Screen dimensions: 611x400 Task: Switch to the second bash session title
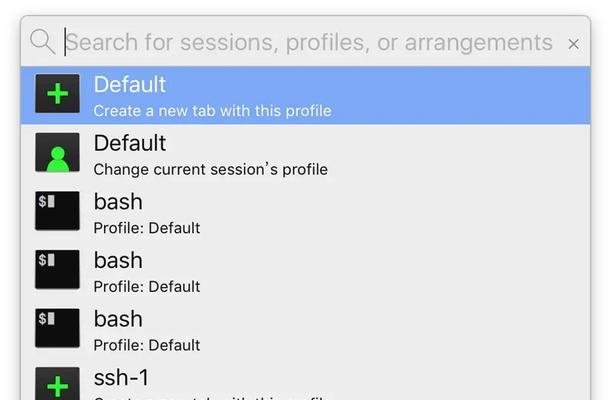[x=118, y=260]
